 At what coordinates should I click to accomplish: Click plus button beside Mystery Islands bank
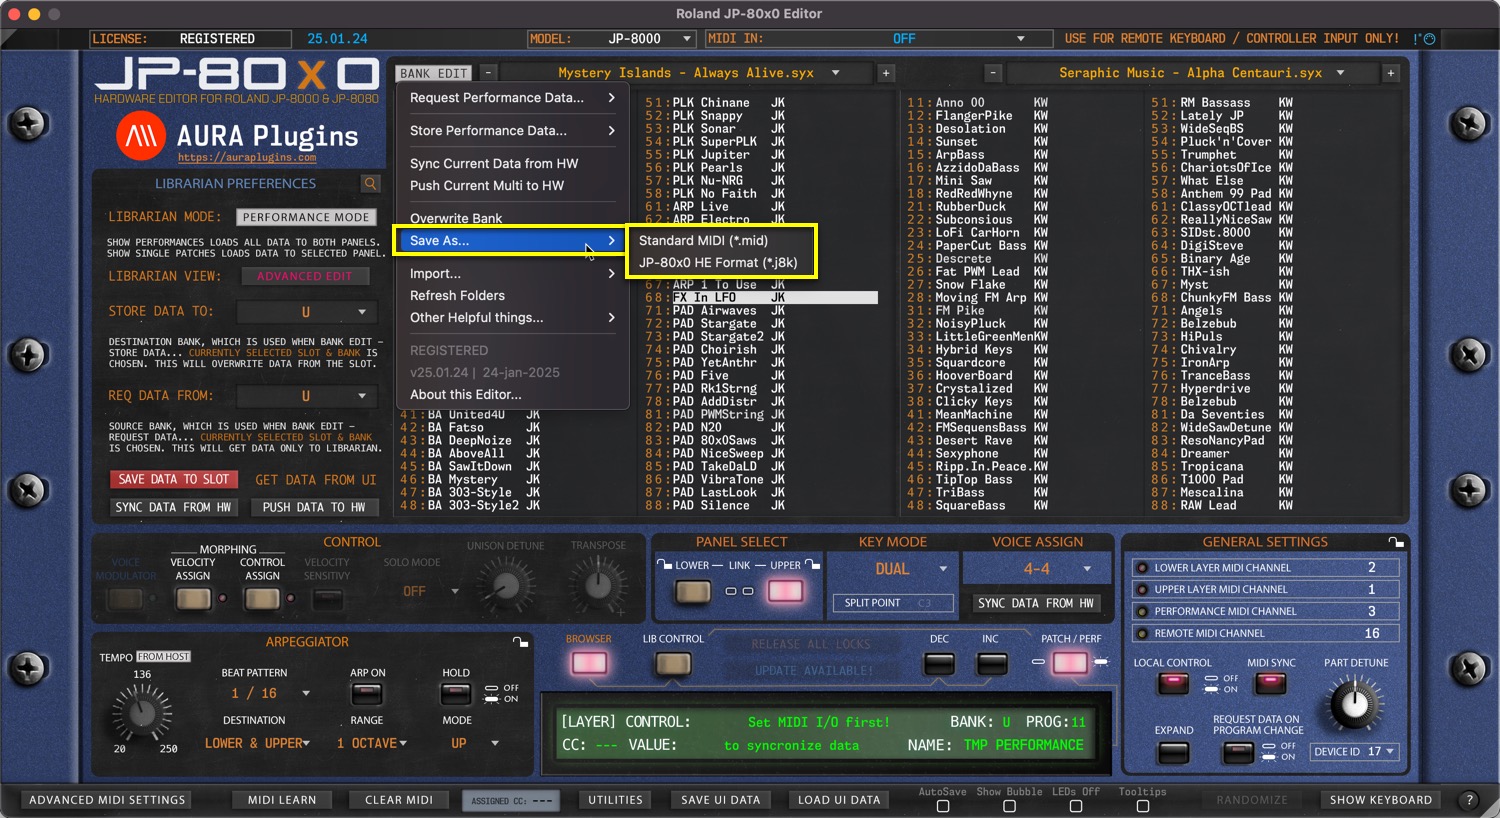[886, 73]
